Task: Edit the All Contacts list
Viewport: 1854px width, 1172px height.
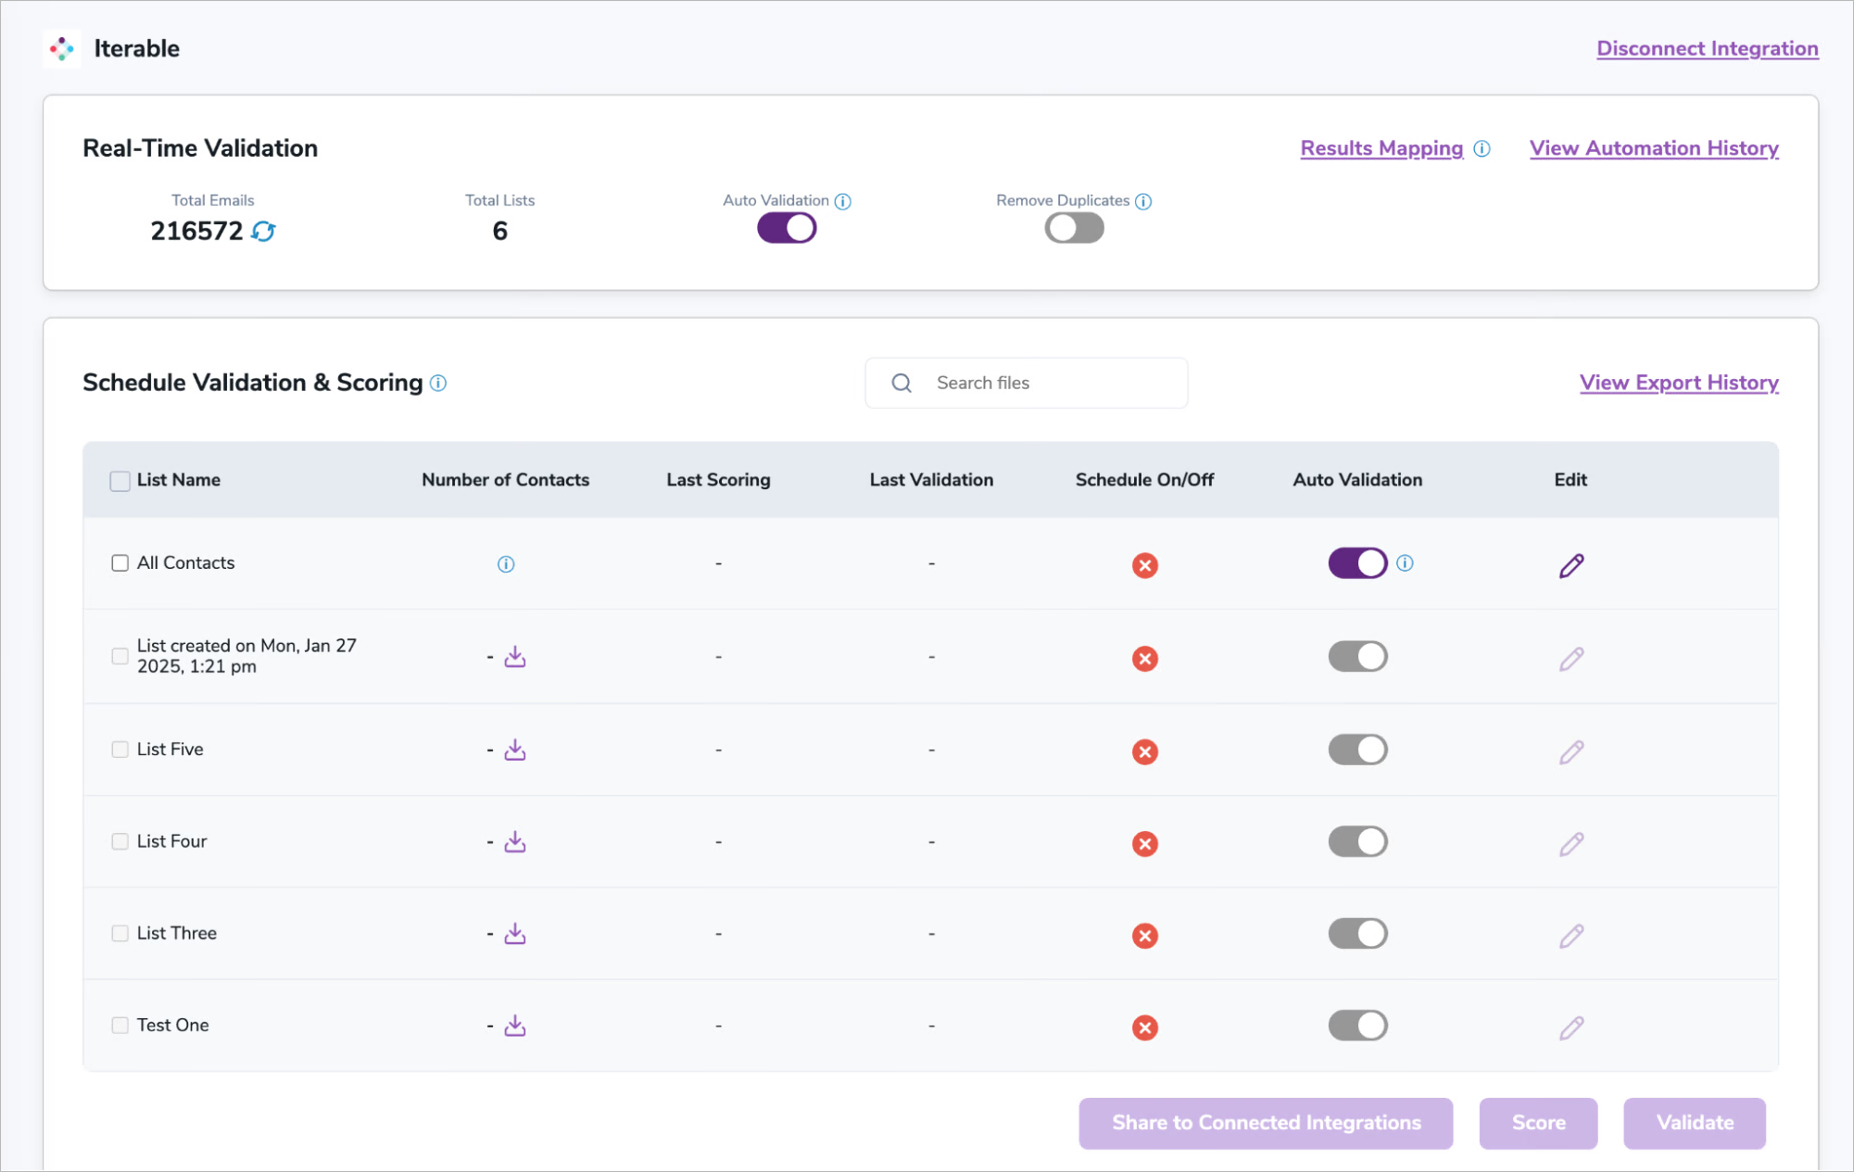Action: click(x=1571, y=565)
